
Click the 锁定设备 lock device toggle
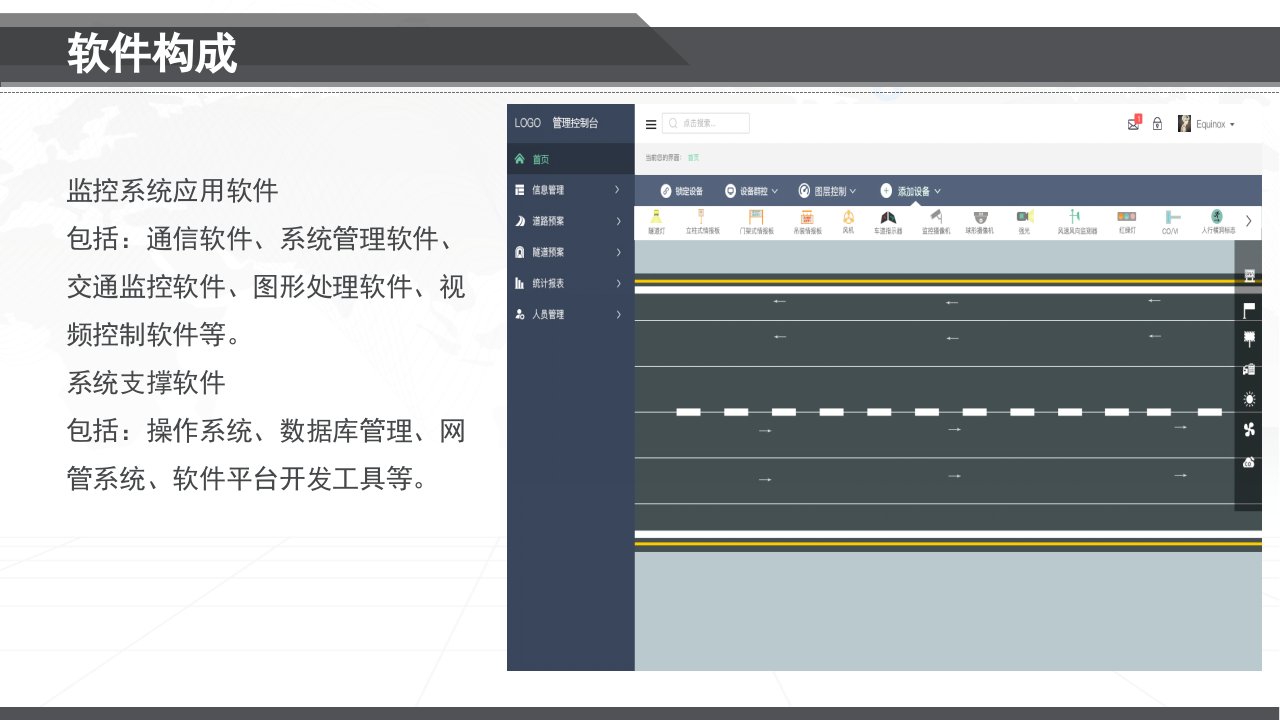pos(682,191)
